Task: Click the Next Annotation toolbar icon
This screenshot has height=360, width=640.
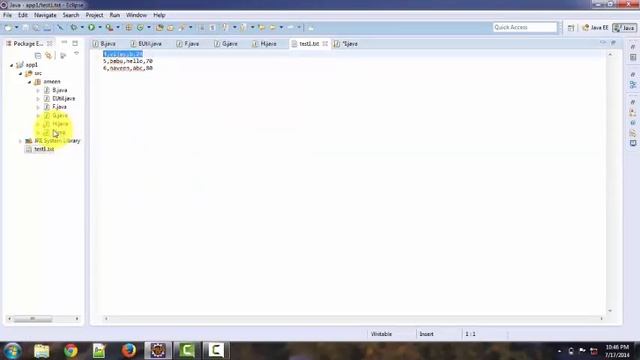Action: (225, 28)
